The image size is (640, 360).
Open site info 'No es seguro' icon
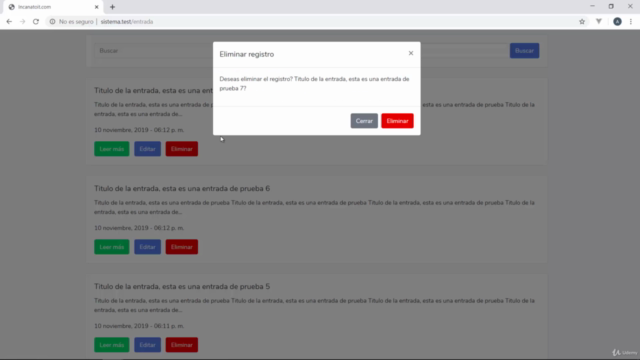(x=52, y=22)
